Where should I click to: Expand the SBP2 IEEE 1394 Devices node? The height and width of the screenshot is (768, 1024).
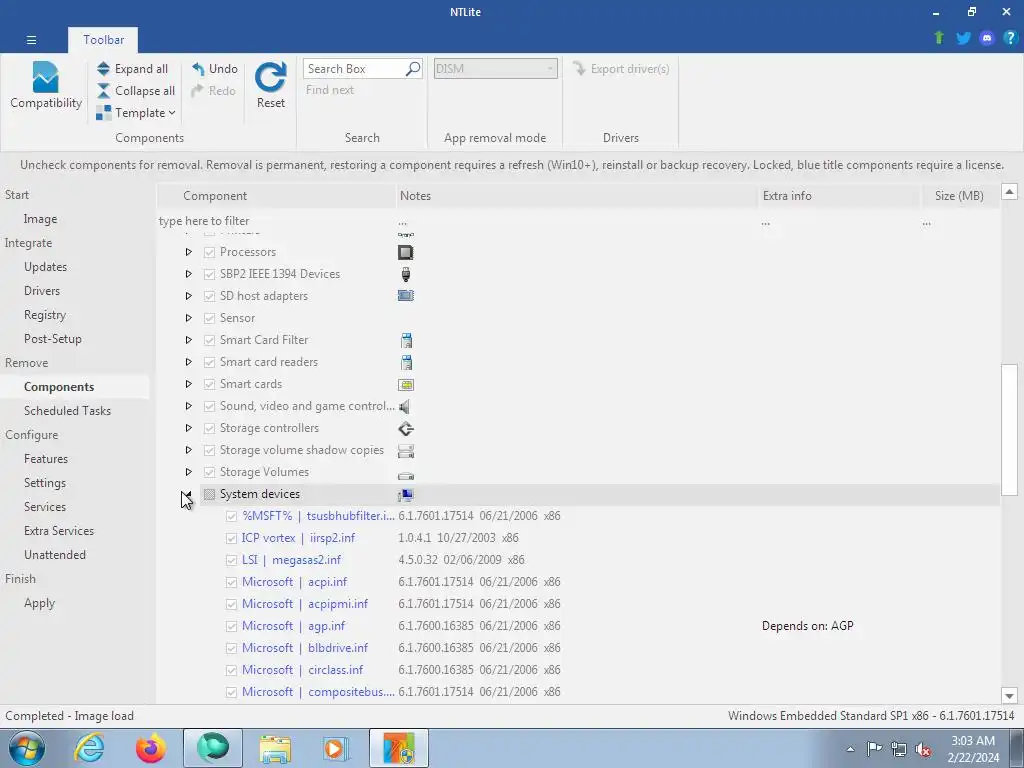click(x=188, y=274)
